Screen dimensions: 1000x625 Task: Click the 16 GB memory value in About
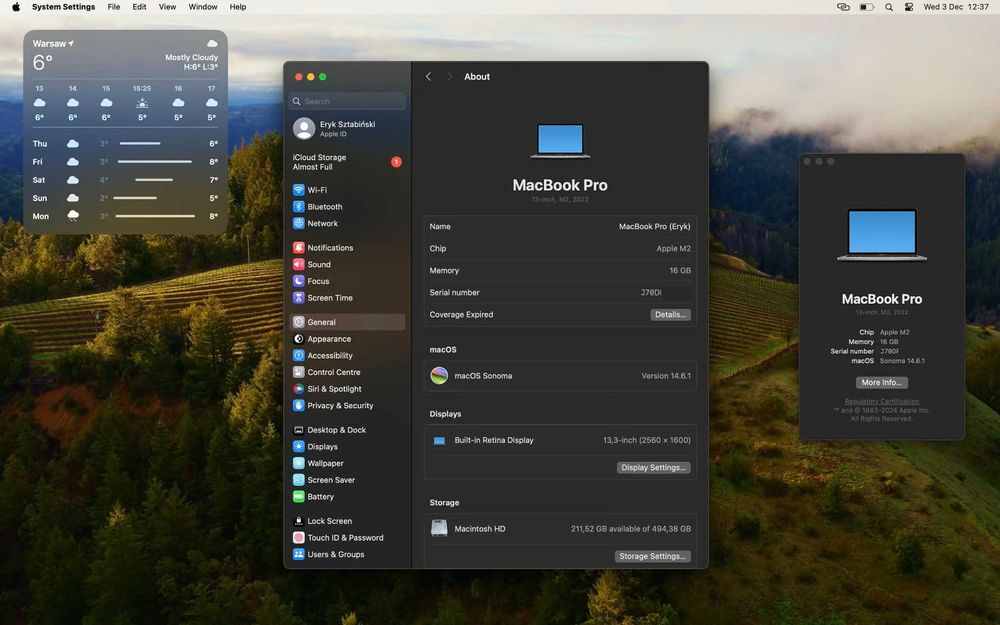[x=680, y=270]
